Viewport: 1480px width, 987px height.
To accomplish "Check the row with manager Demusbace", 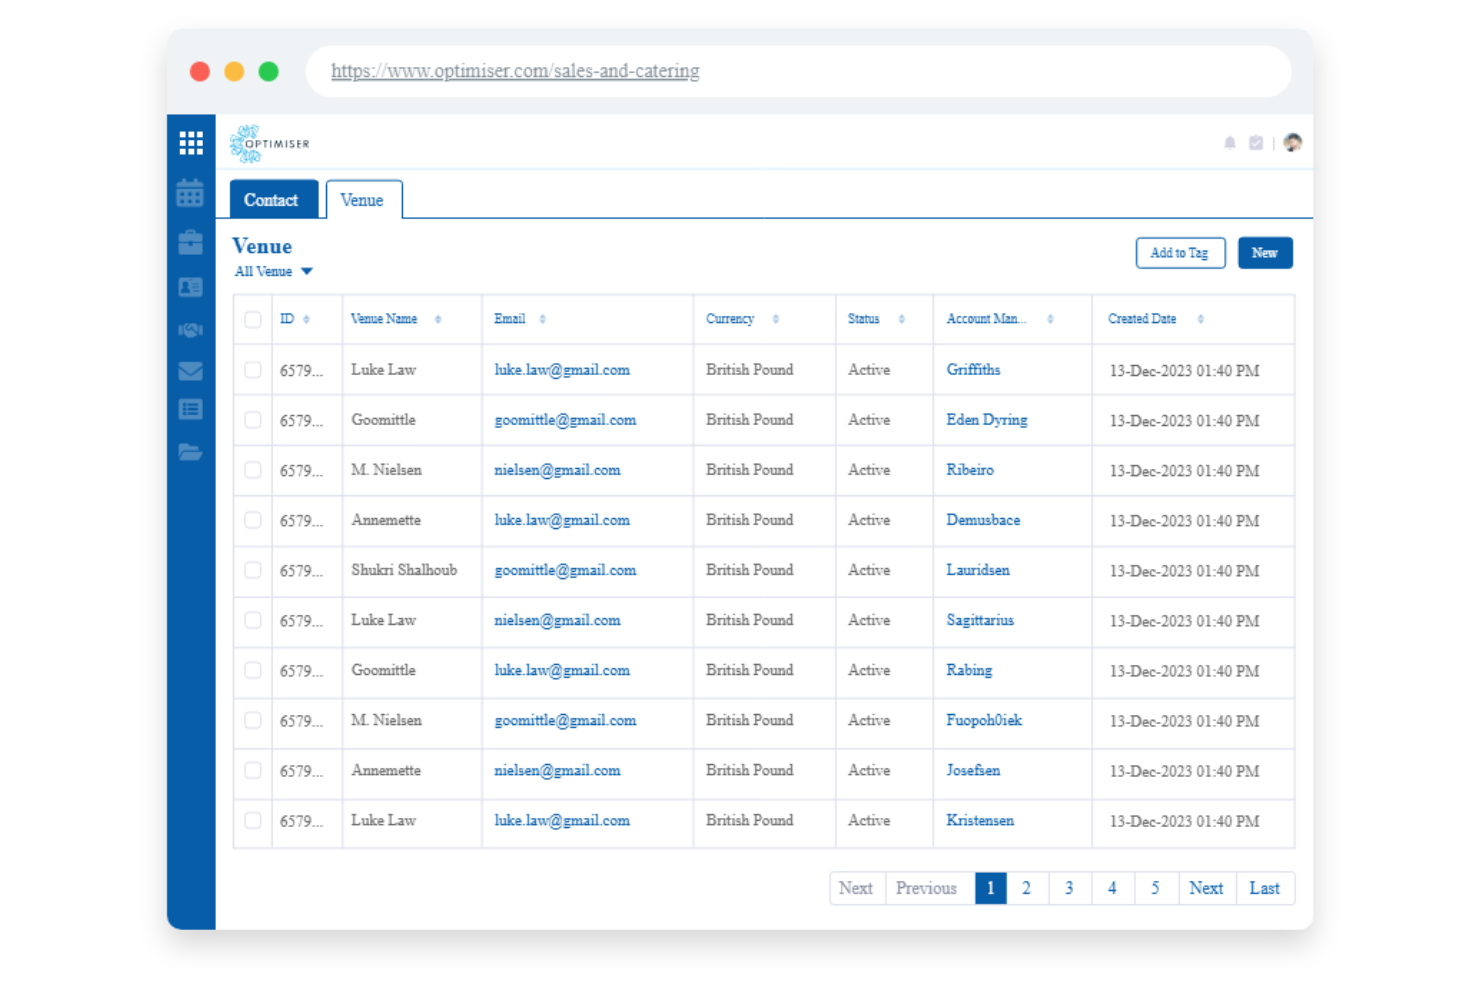I will [x=253, y=520].
